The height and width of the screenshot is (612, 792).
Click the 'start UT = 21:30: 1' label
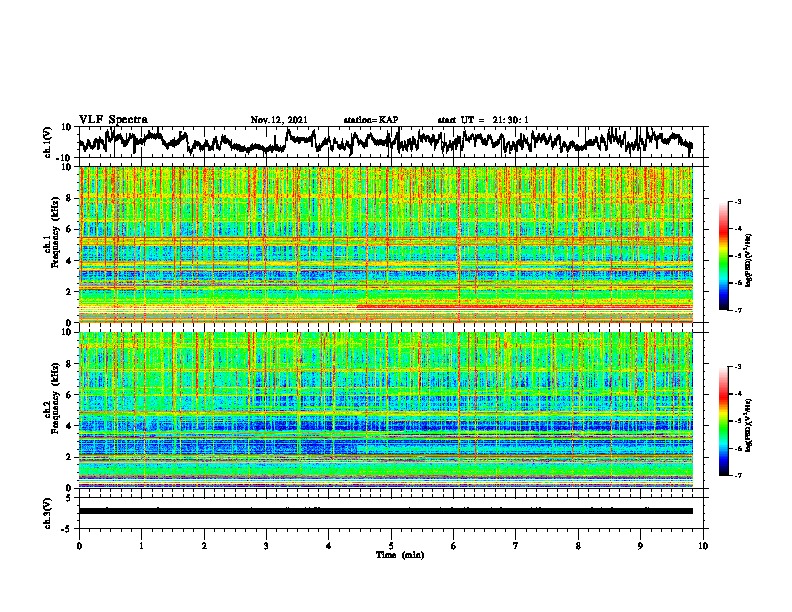tap(483, 120)
